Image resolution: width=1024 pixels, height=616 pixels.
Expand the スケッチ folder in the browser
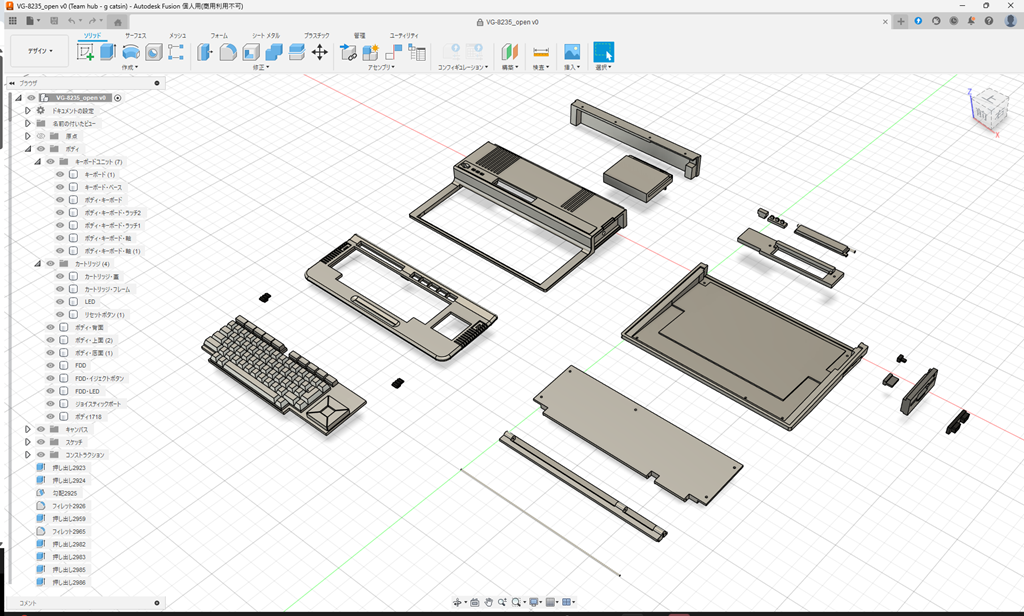(x=27, y=443)
